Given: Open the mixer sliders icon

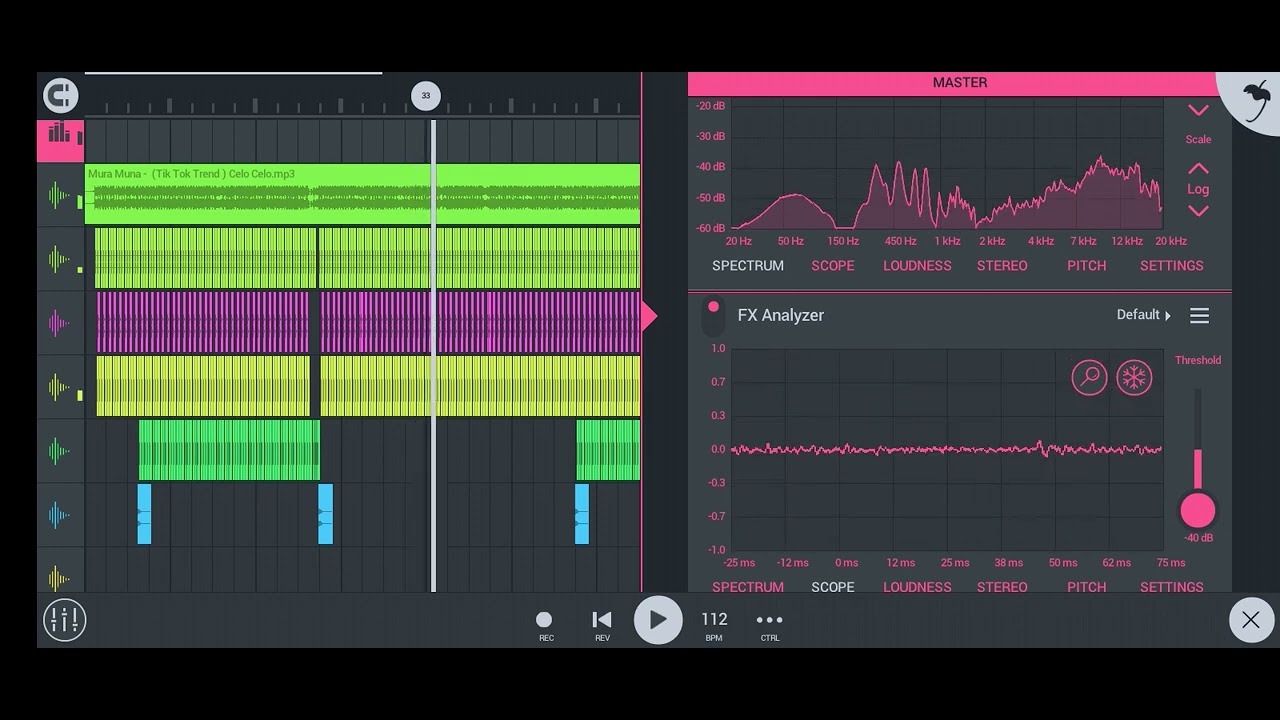Looking at the screenshot, I should (x=65, y=620).
